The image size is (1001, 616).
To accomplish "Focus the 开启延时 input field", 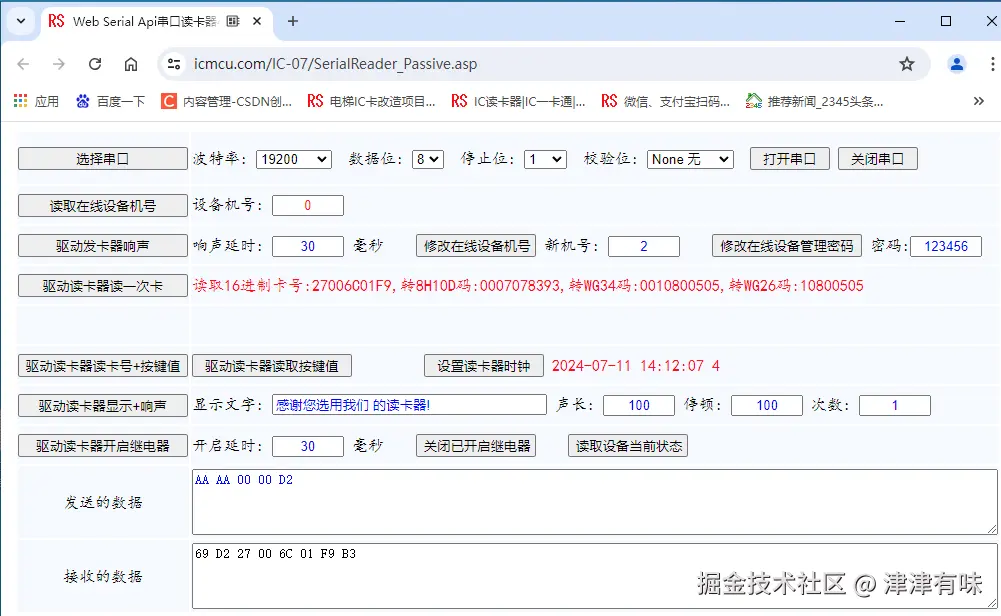I will [x=308, y=446].
